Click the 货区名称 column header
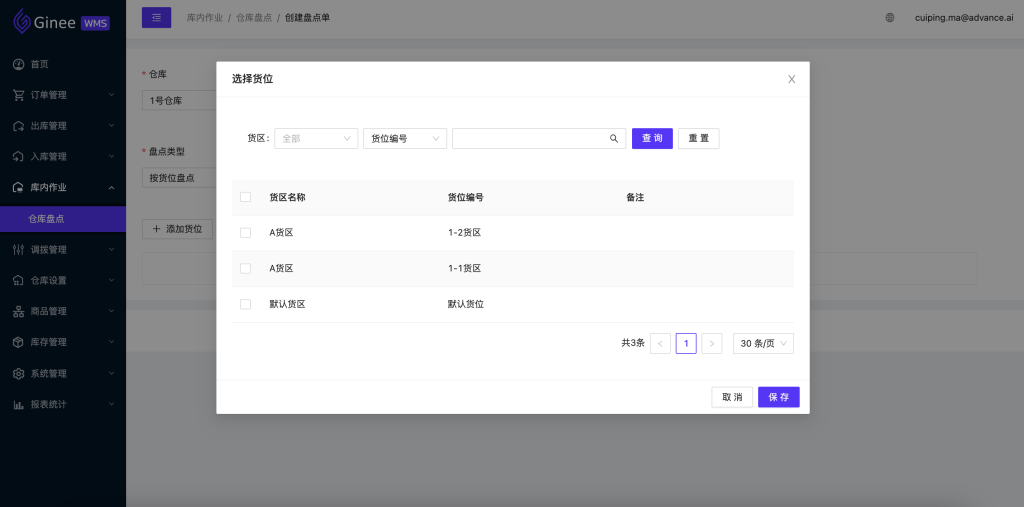Viewport: 1024px width, 507px height. (x=287, y=197)
